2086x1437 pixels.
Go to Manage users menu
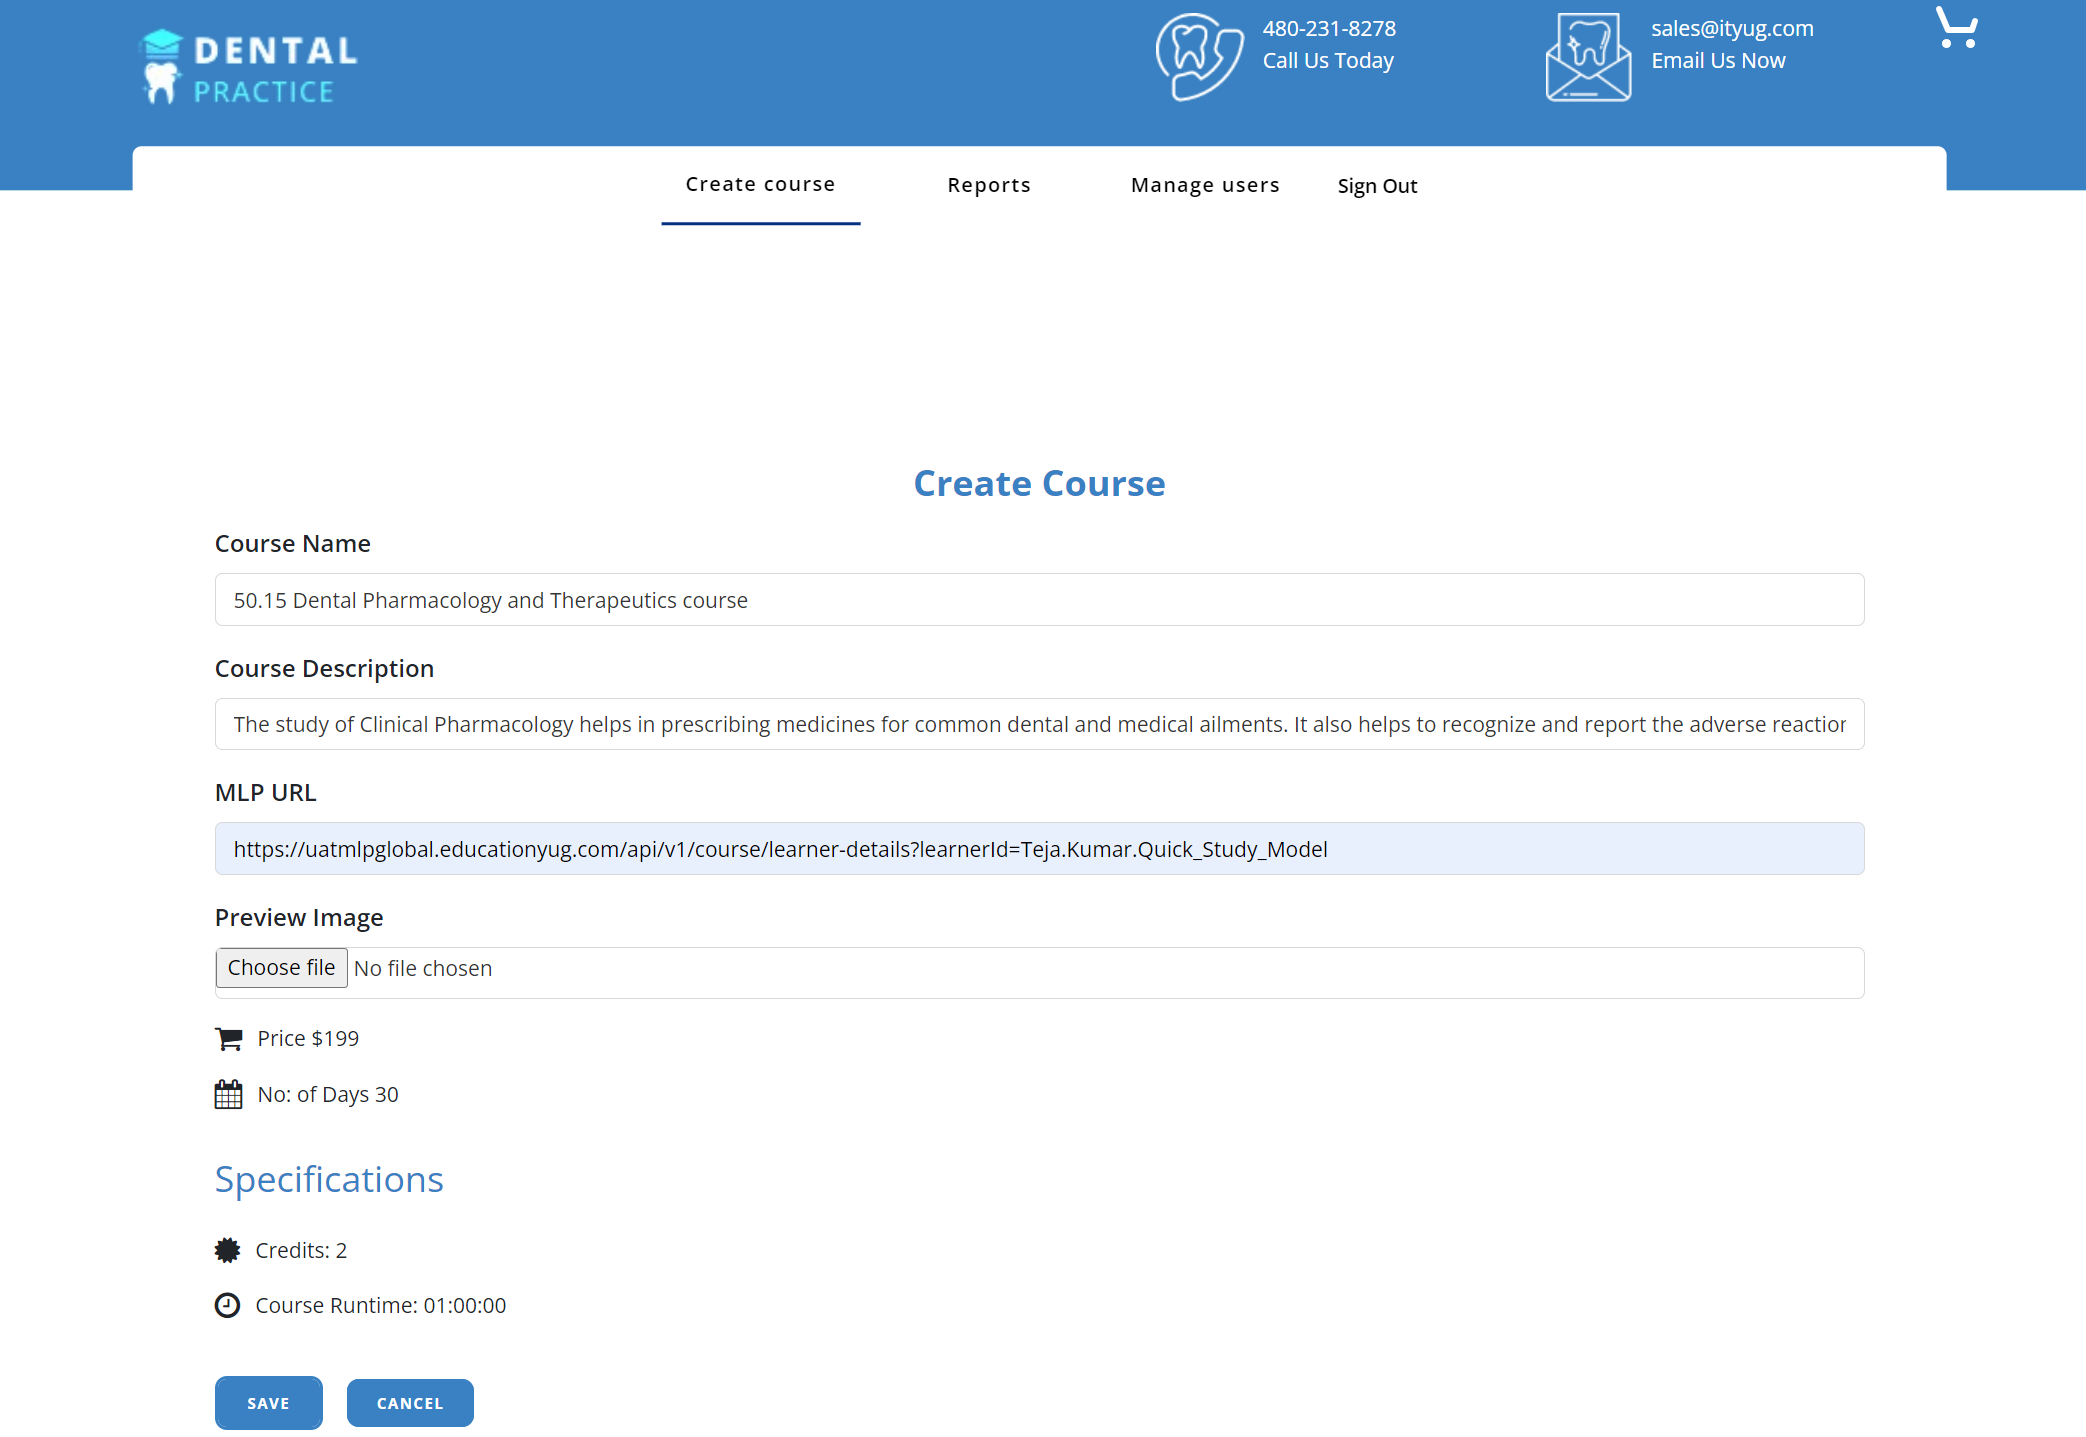pyautogui.click(x=1205, y=186)
